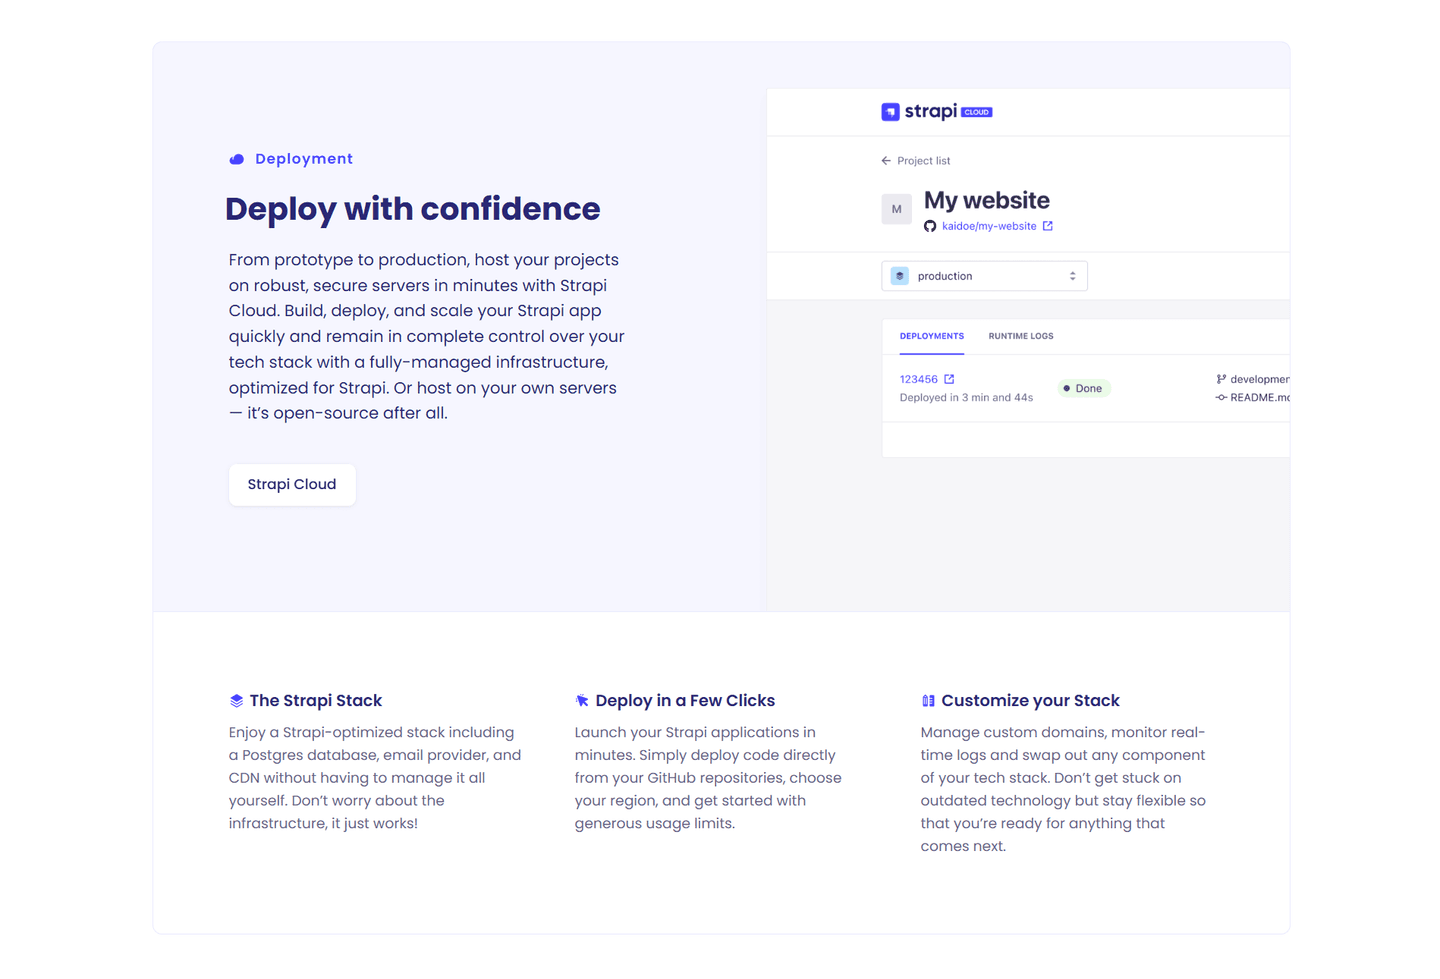
Task: Click the commit icon beside README.md
Action: (1221, 398)
